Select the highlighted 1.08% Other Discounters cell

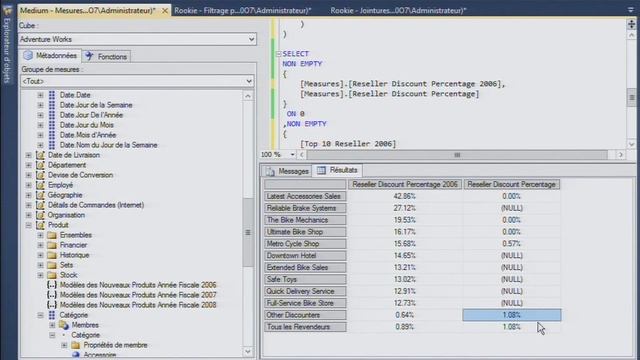coord(511,315)
